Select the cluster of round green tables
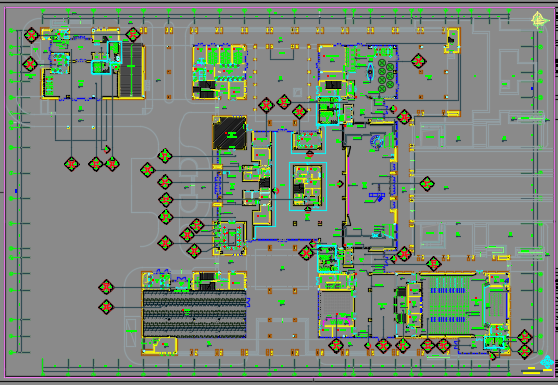 pos(386,76)
